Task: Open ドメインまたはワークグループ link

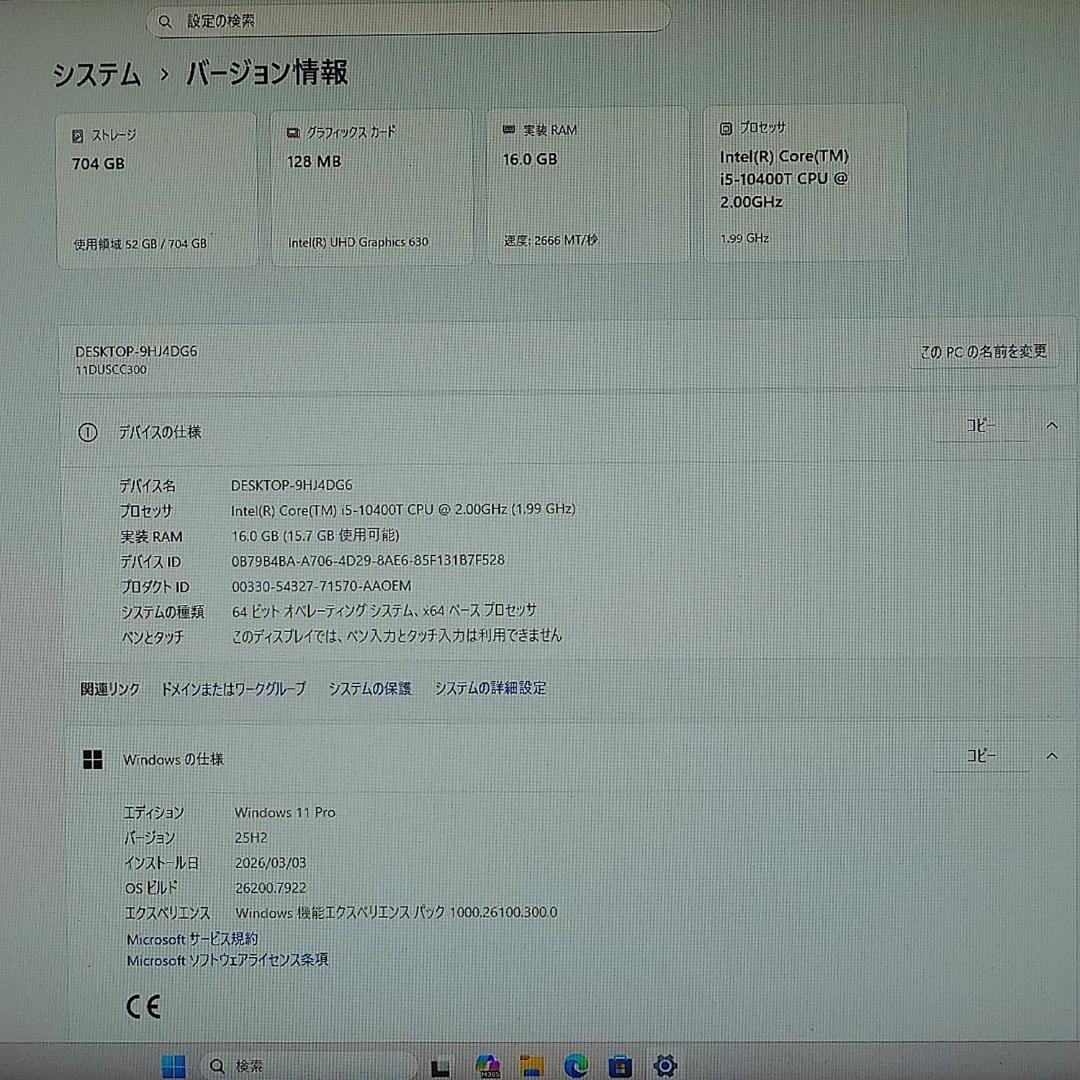Action: tap(233, 689)
